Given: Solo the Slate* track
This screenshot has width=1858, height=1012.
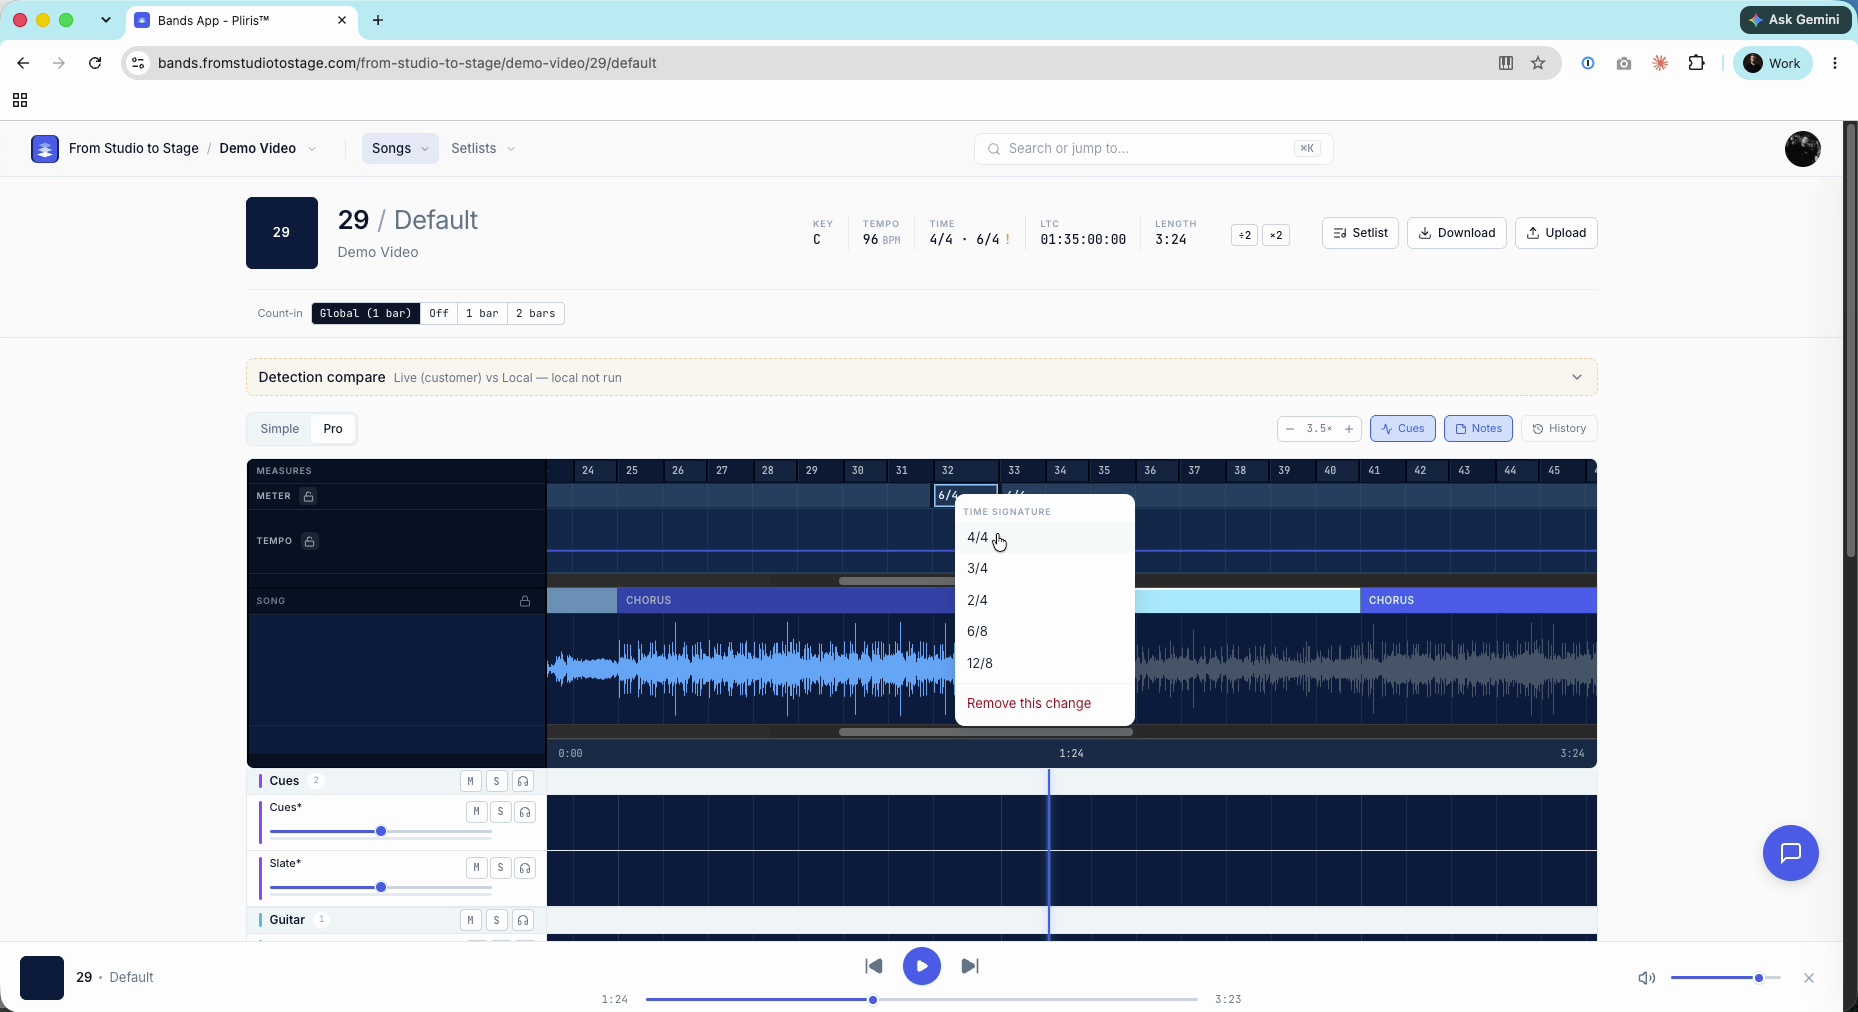Looking at the screenshot, I should pyautogui.click(x=501, y=868).
